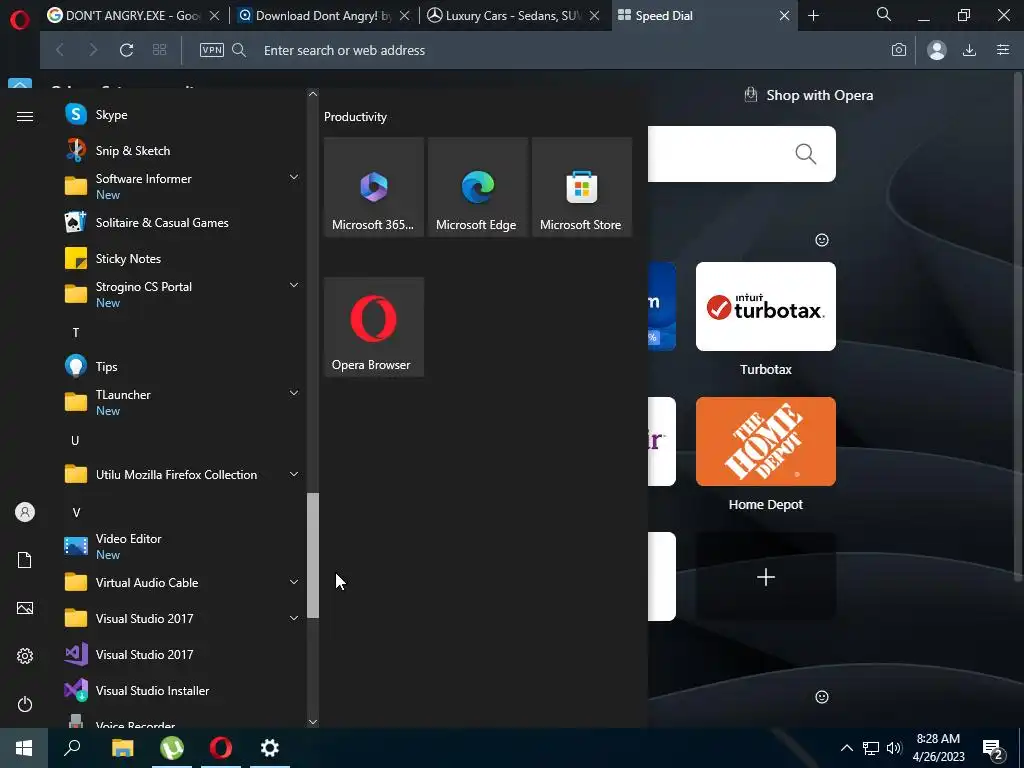The width and height of the screenshot is (1024, 768).
Task: Click the speed dial search magnifier button
Action: pyautogui.click(x=805, y=154)
